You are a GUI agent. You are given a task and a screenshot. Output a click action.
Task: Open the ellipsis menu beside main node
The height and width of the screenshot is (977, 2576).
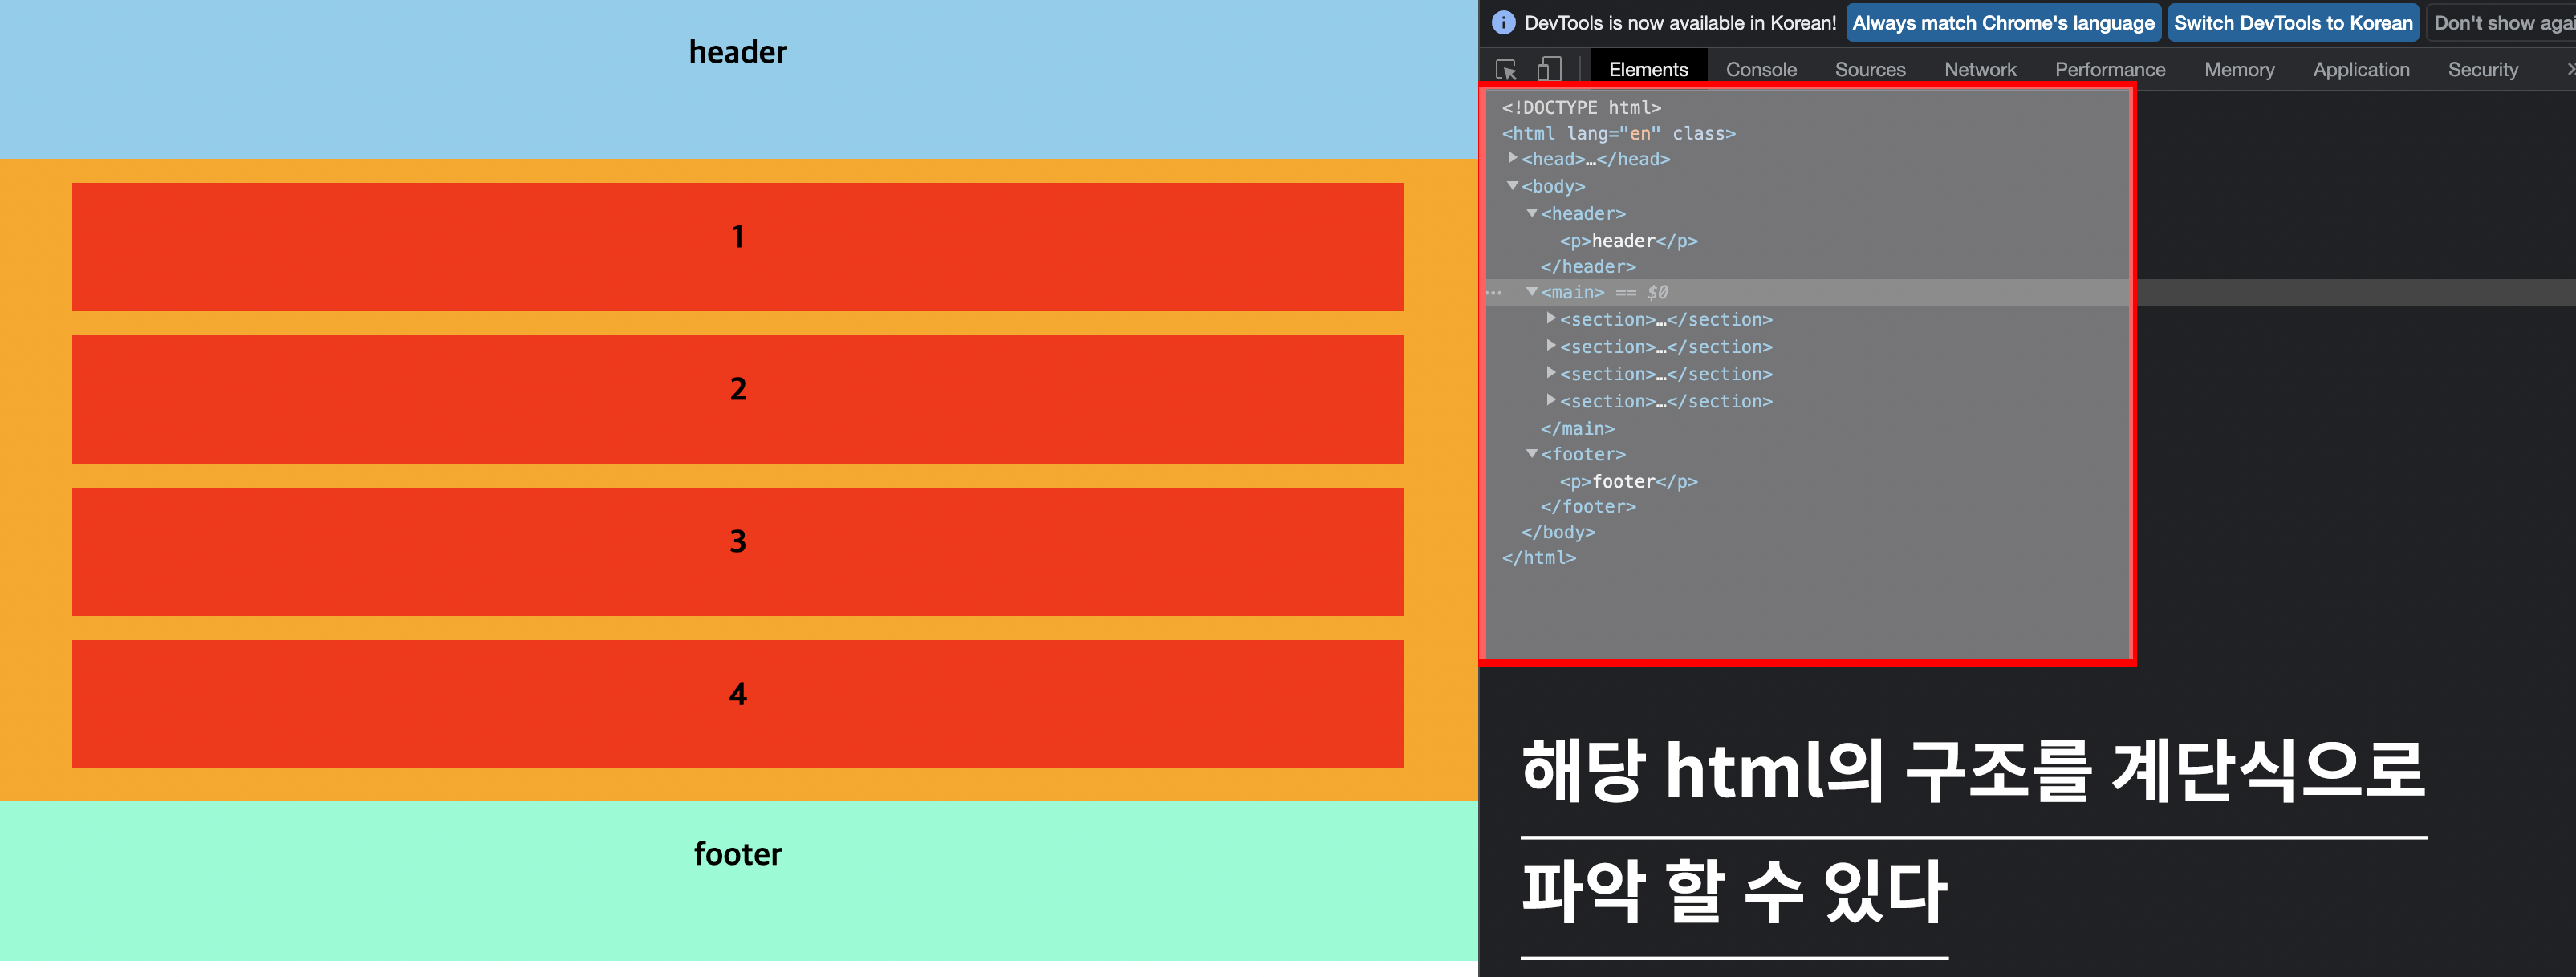(1494, 292)
